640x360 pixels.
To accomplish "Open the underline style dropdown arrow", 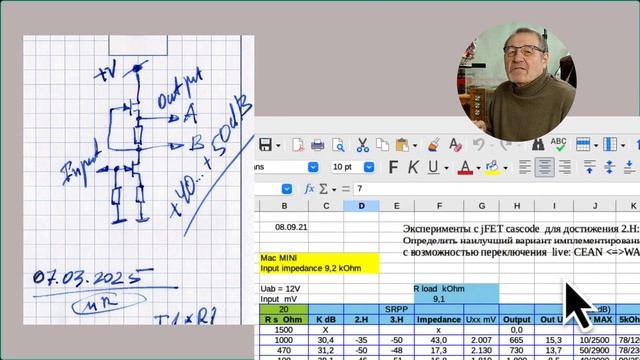I will coord(446,168).
